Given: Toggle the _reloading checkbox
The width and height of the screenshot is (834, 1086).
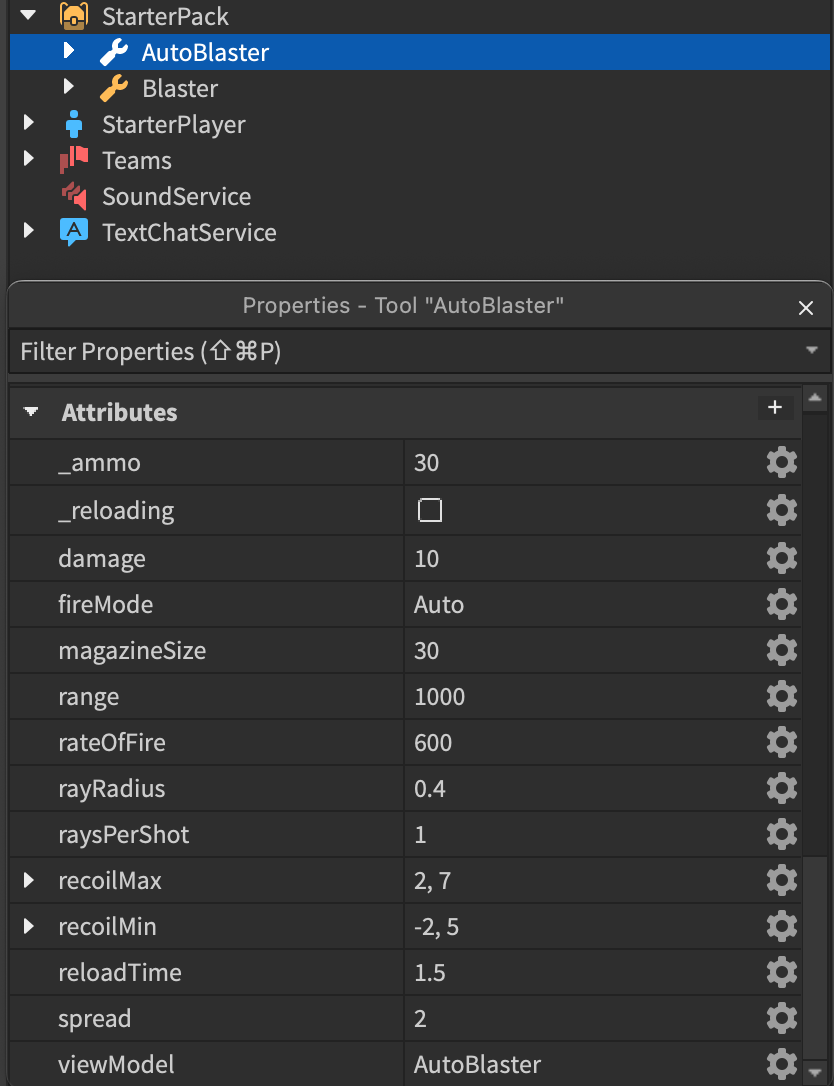Looking at the screenshot, I should (x=430, y=511).
